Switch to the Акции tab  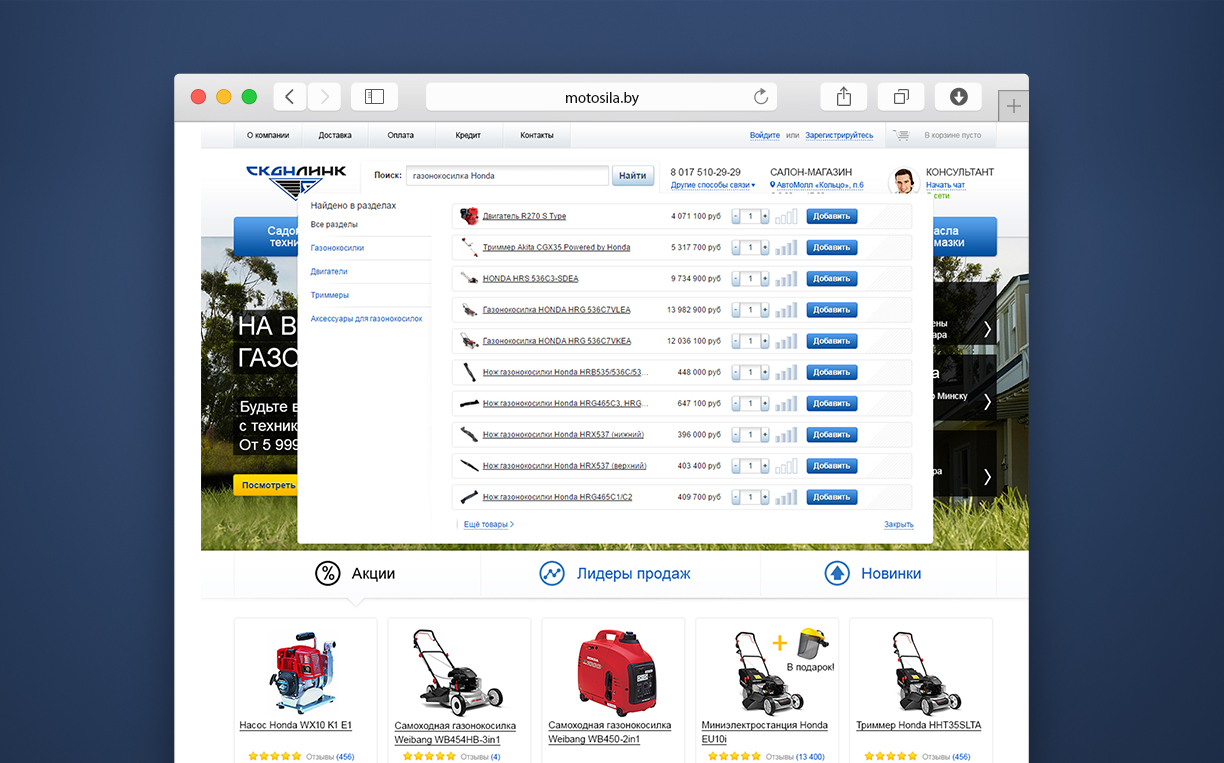373,574
